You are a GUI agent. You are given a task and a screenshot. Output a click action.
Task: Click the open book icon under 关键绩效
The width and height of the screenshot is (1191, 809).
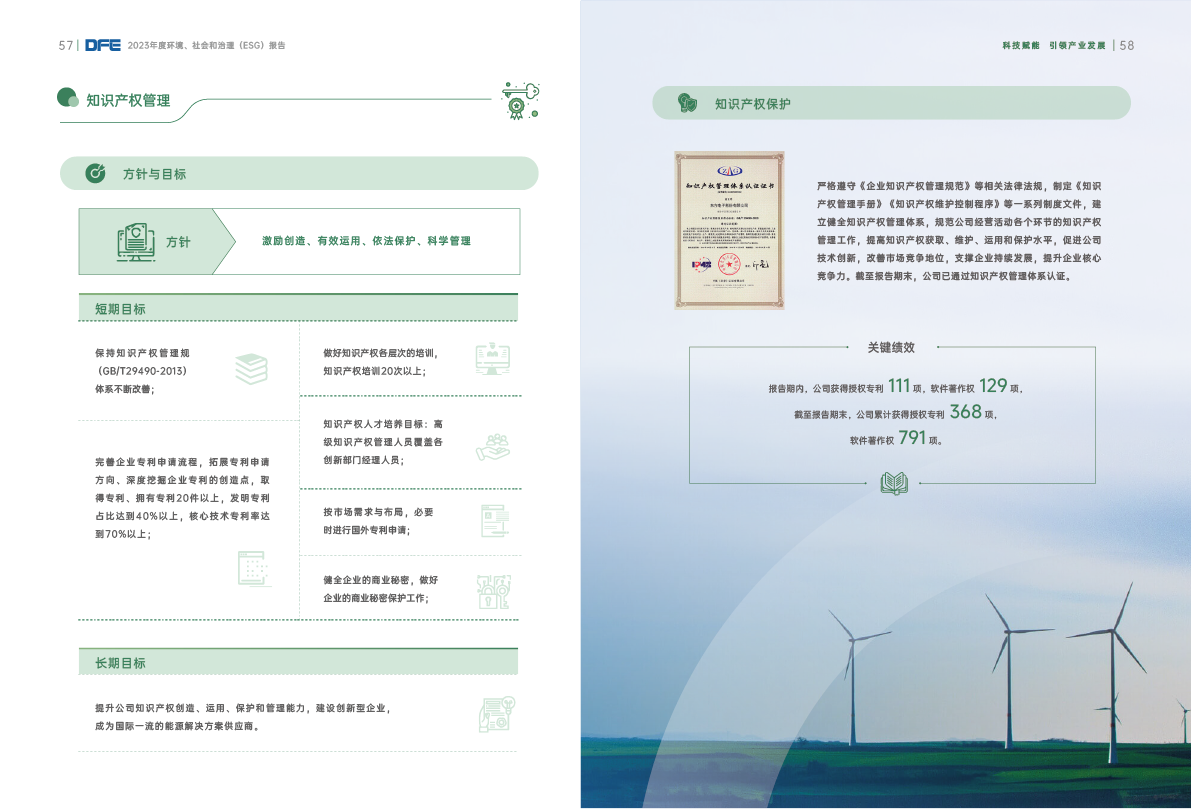(x=892, y=484)
